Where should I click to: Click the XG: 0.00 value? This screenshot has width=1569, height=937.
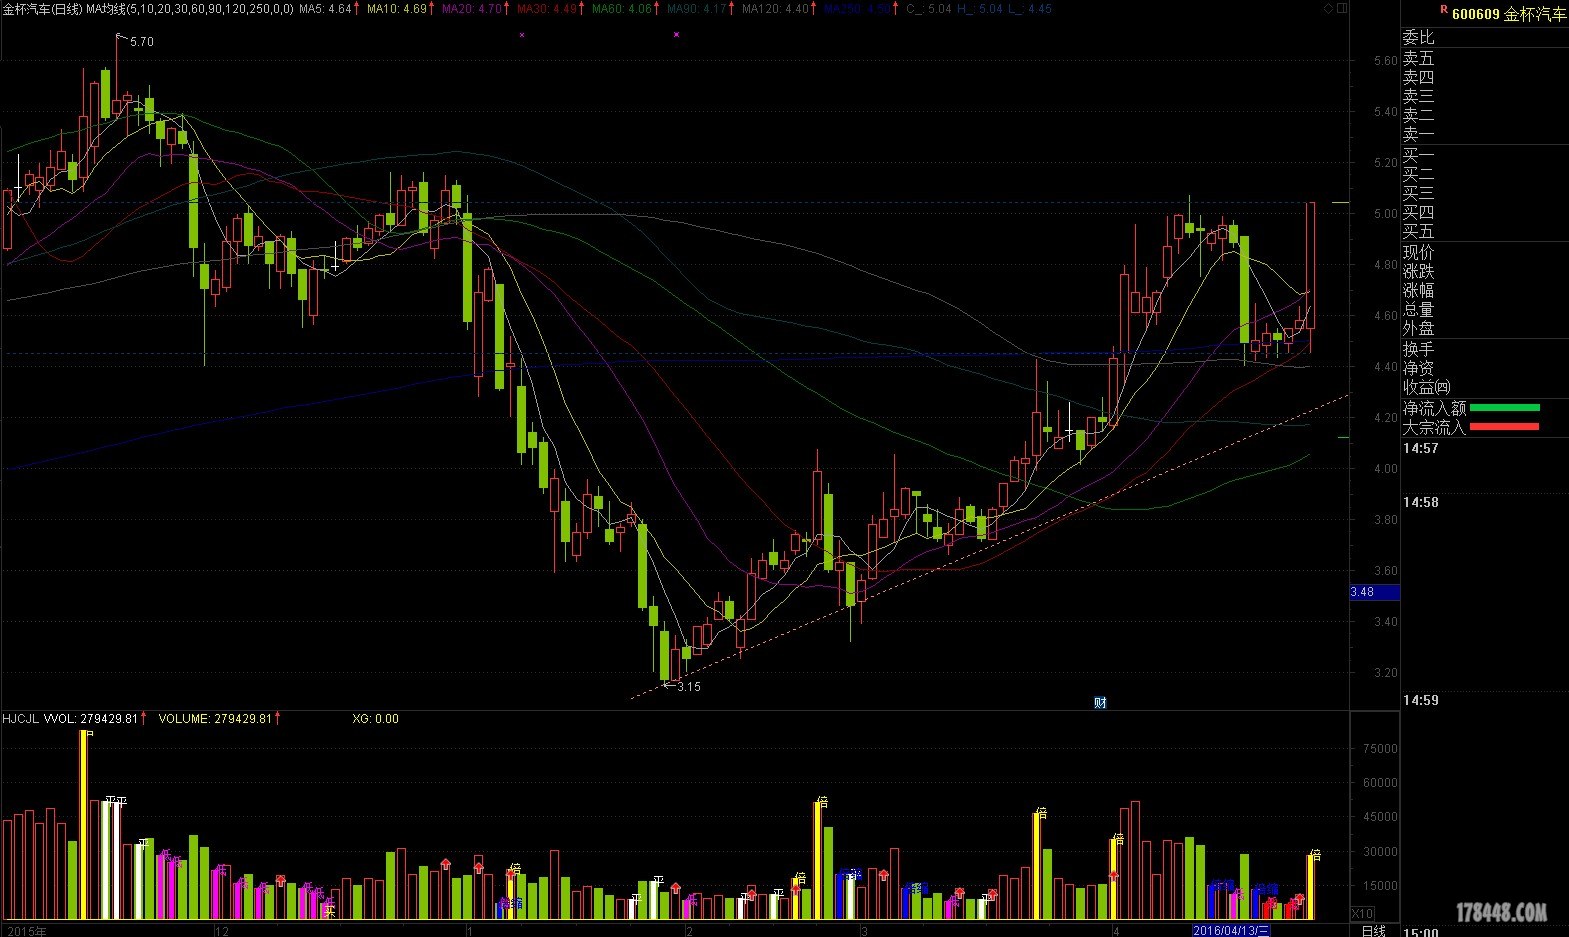pos(375,719)
